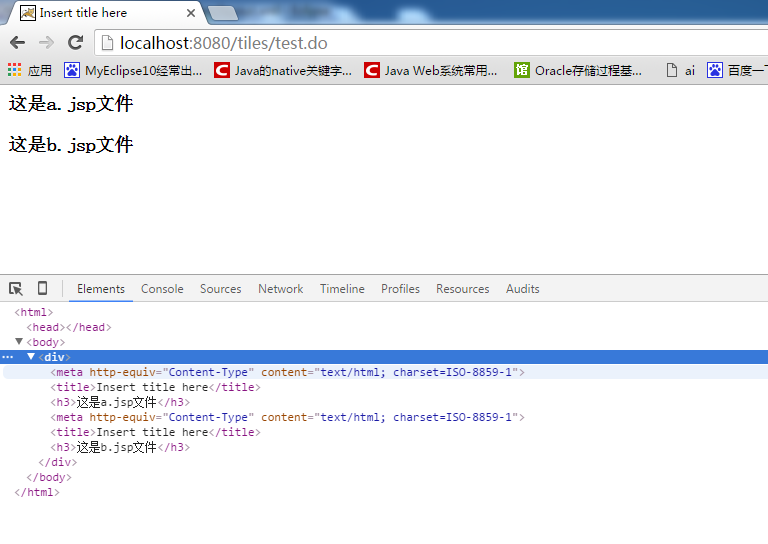
Task: Open the MyEclipse10 bookmark
Action: 133,70
